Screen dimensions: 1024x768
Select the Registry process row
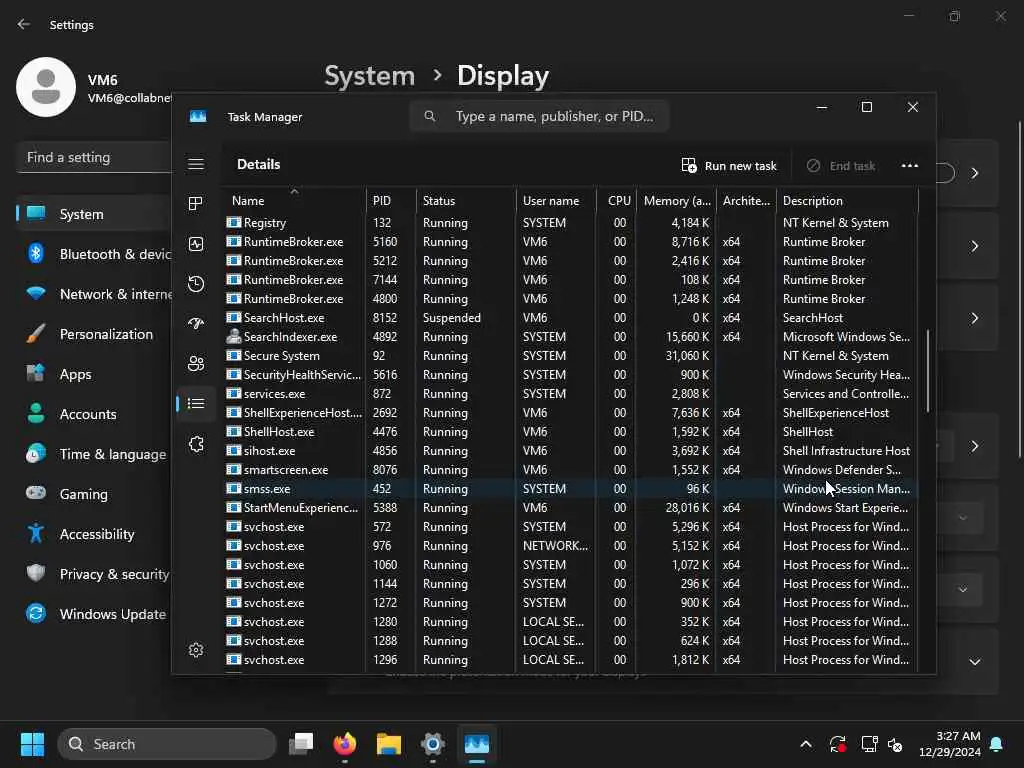(571, 223)
